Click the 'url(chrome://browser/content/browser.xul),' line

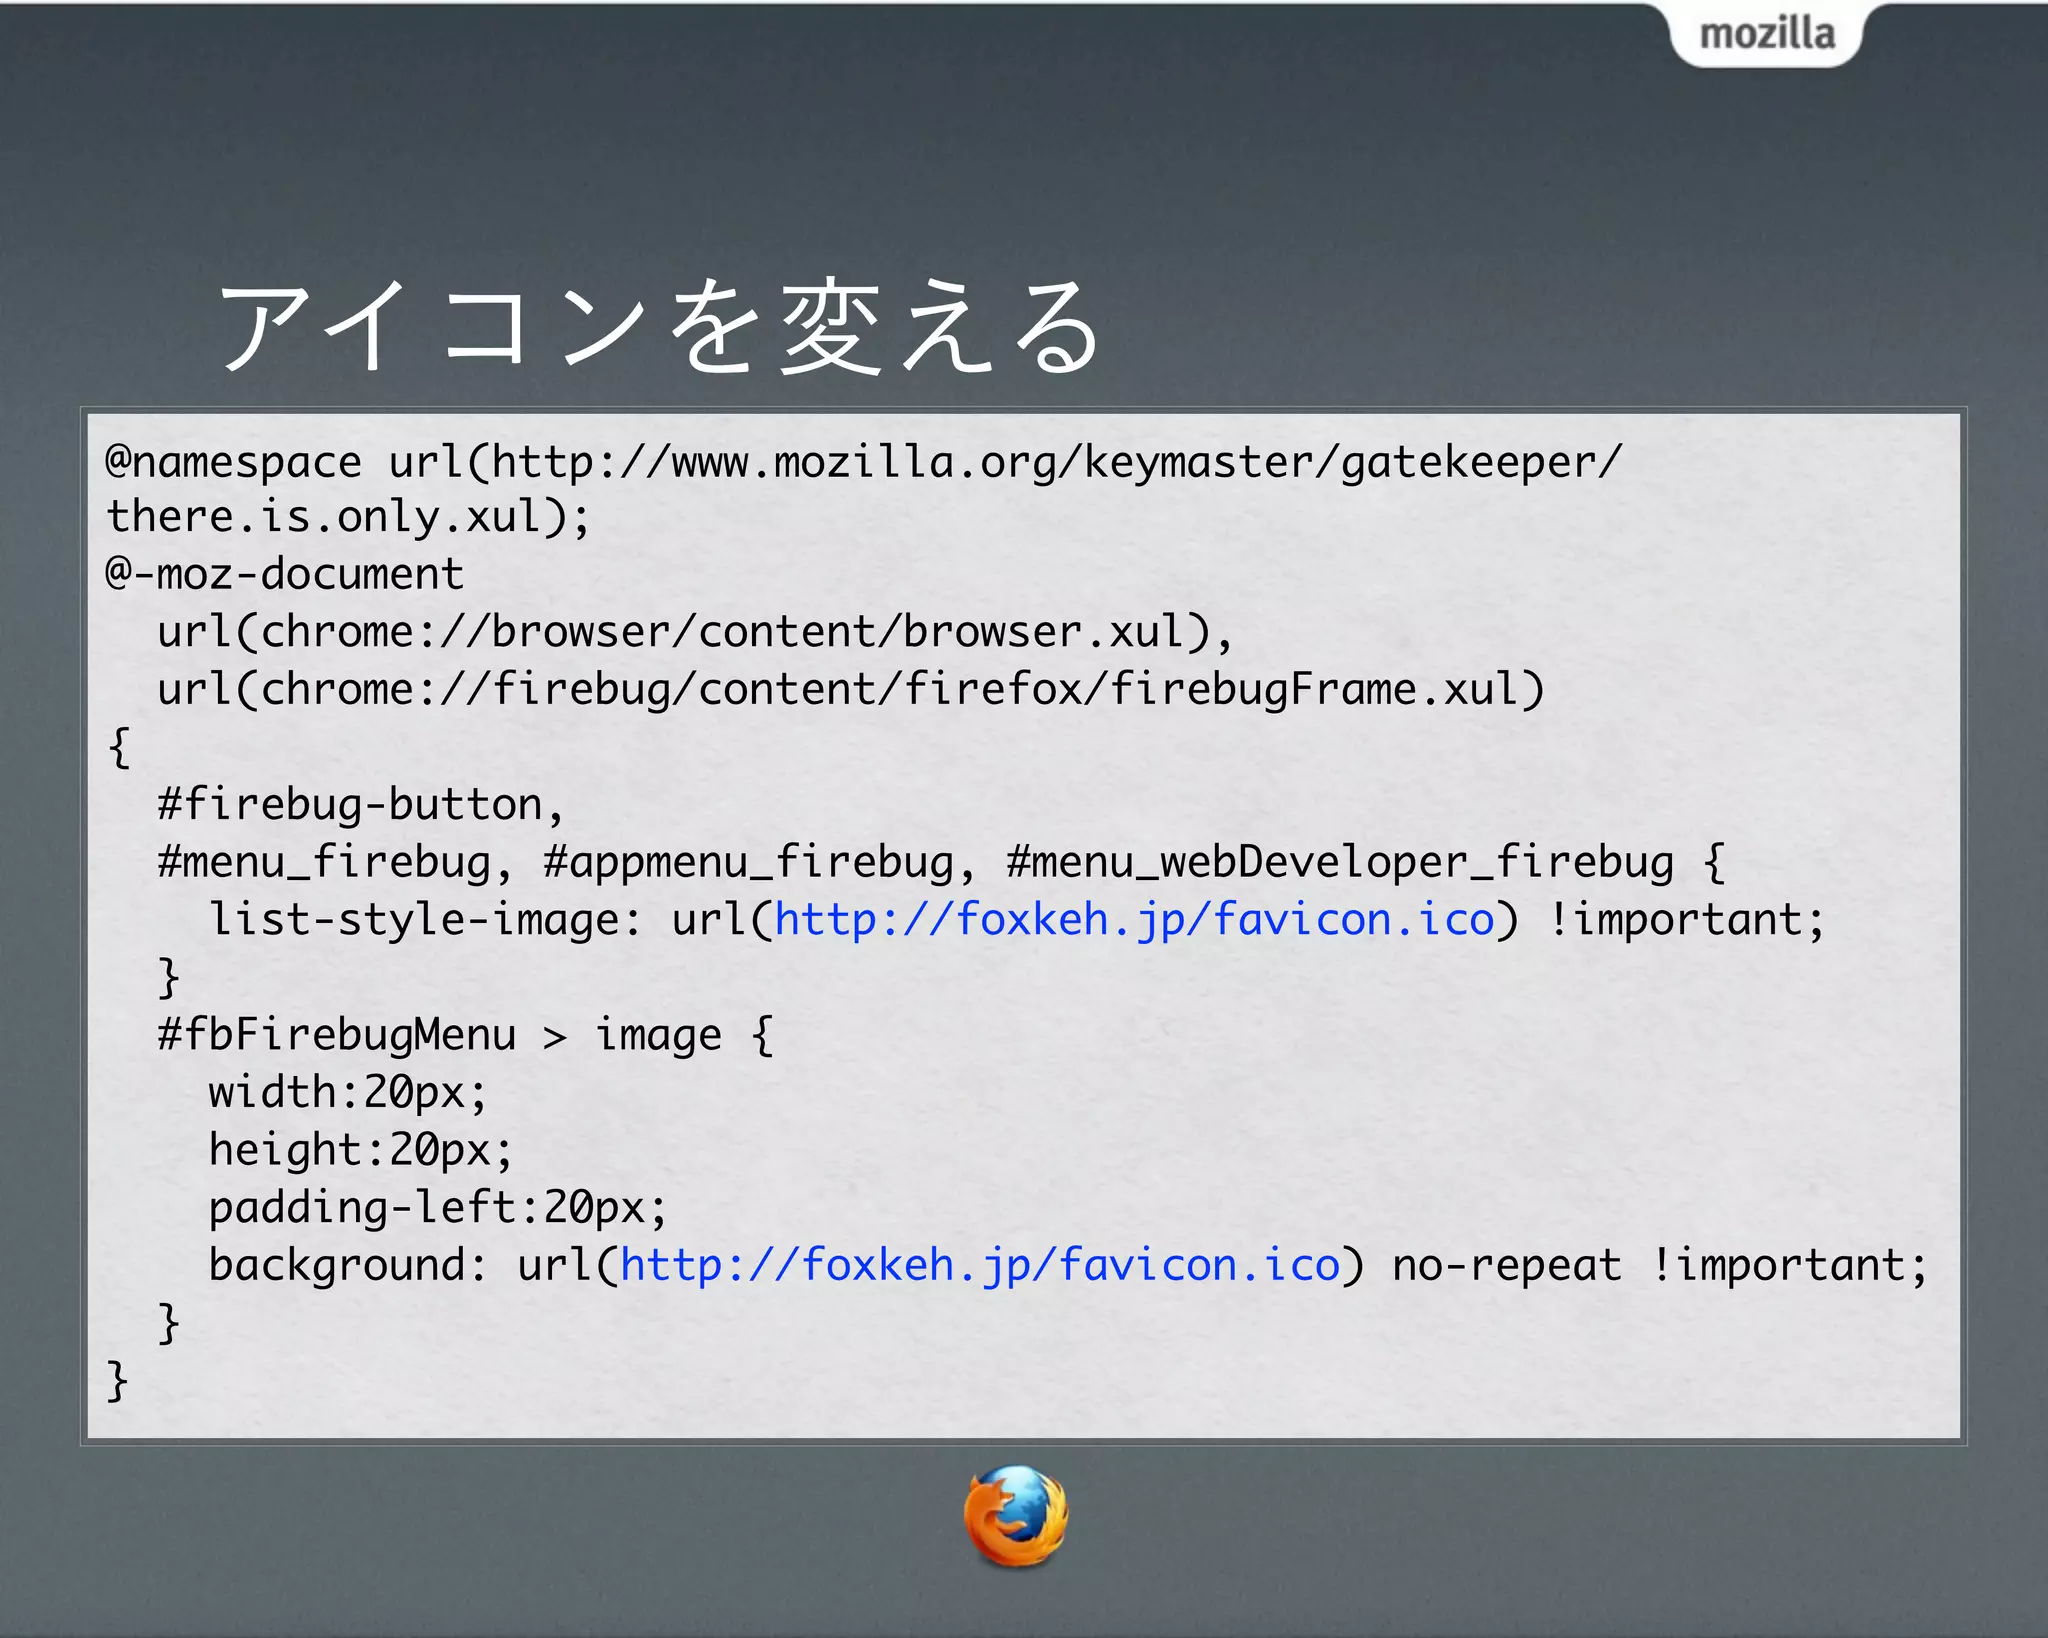coord(695,632)
